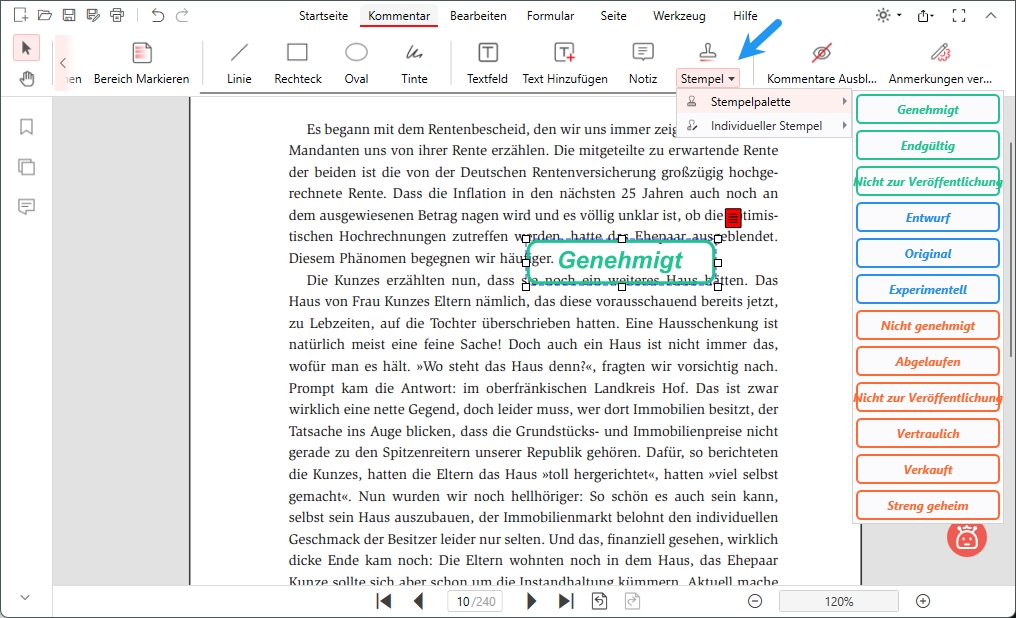This screenshot has height=618, width=1016.
Task: Open the share export dropdown
Action: [x=926, y=15]
